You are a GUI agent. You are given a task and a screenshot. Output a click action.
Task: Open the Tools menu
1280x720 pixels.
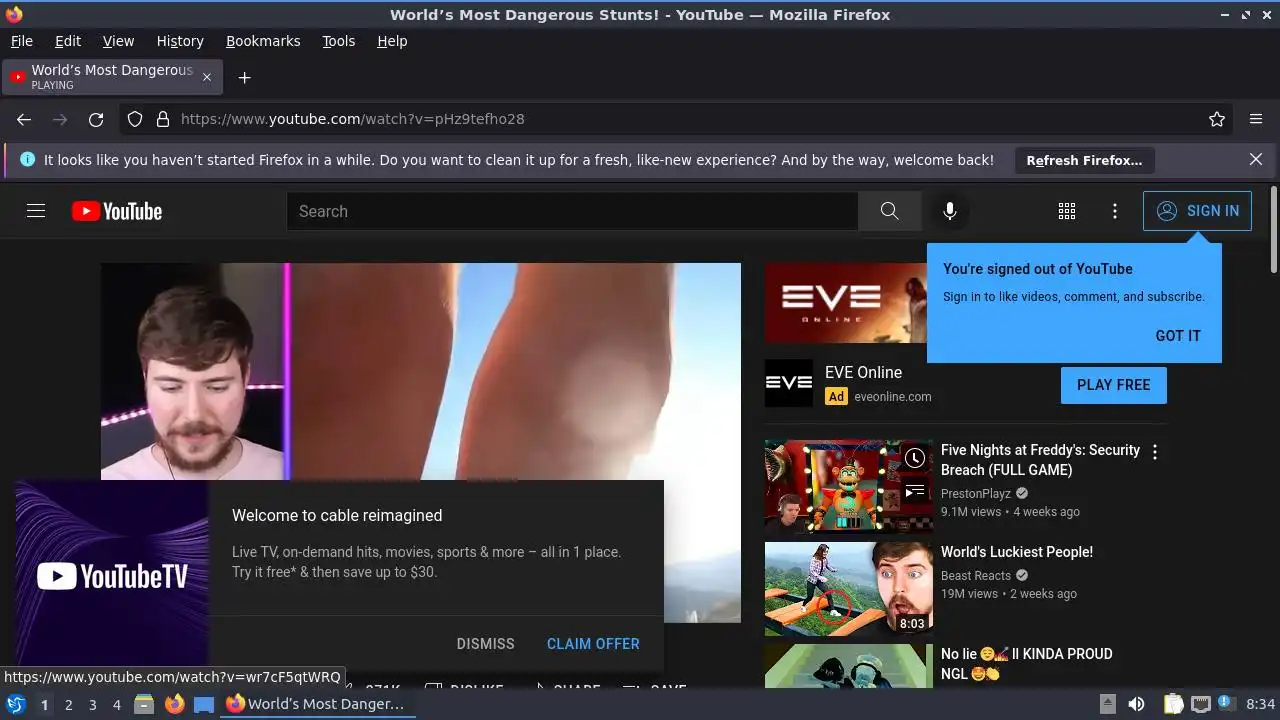click(338, 41)
